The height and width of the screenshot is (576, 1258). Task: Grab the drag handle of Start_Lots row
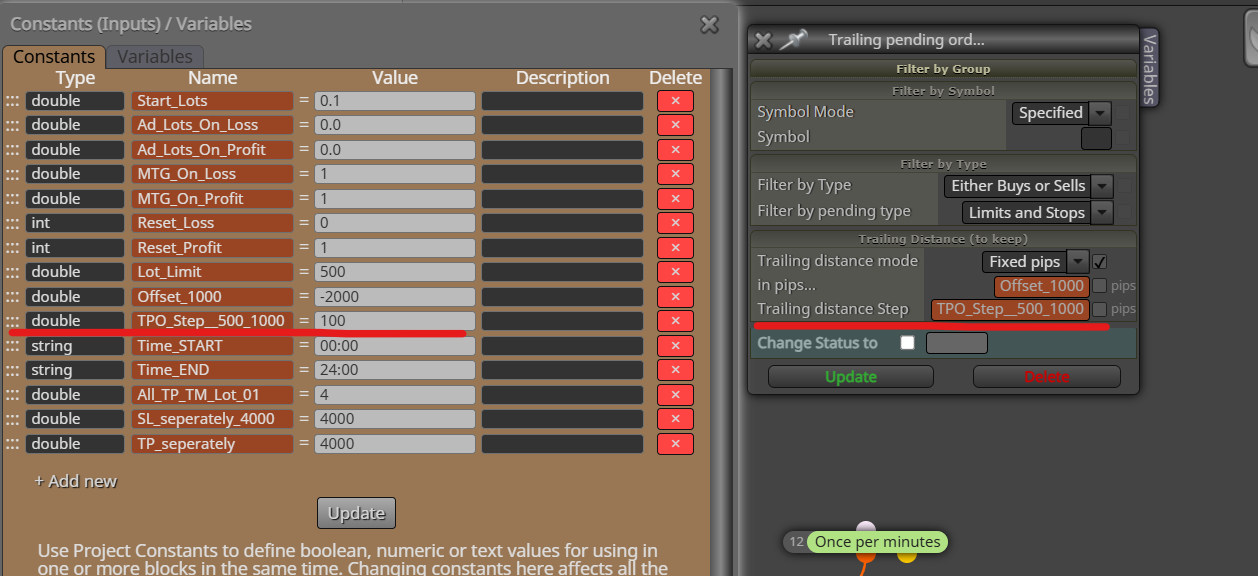12,101
